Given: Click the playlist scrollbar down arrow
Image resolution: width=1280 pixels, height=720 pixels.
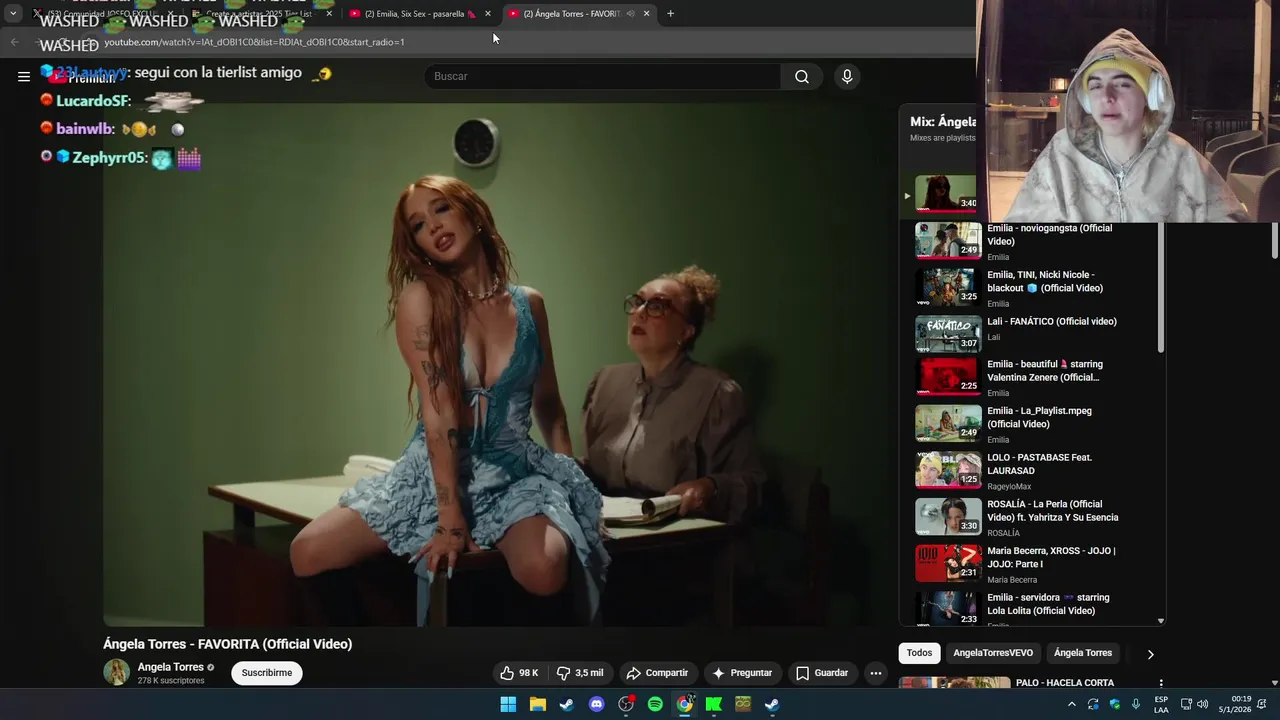Looking at the screenshot, I should point(1161,621).
